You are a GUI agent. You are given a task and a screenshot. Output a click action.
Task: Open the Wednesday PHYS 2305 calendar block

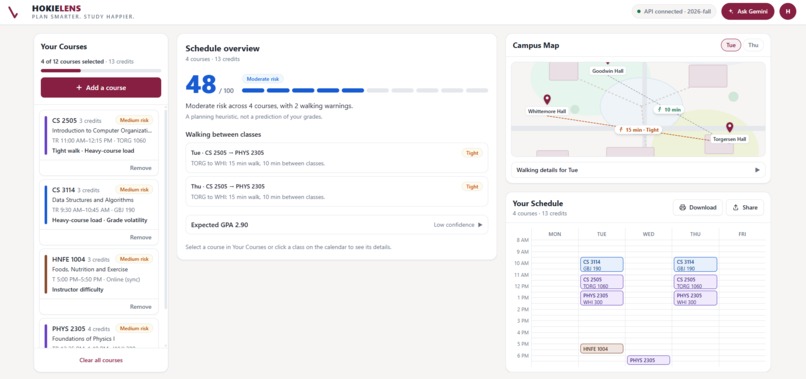(x=649, y=360)
